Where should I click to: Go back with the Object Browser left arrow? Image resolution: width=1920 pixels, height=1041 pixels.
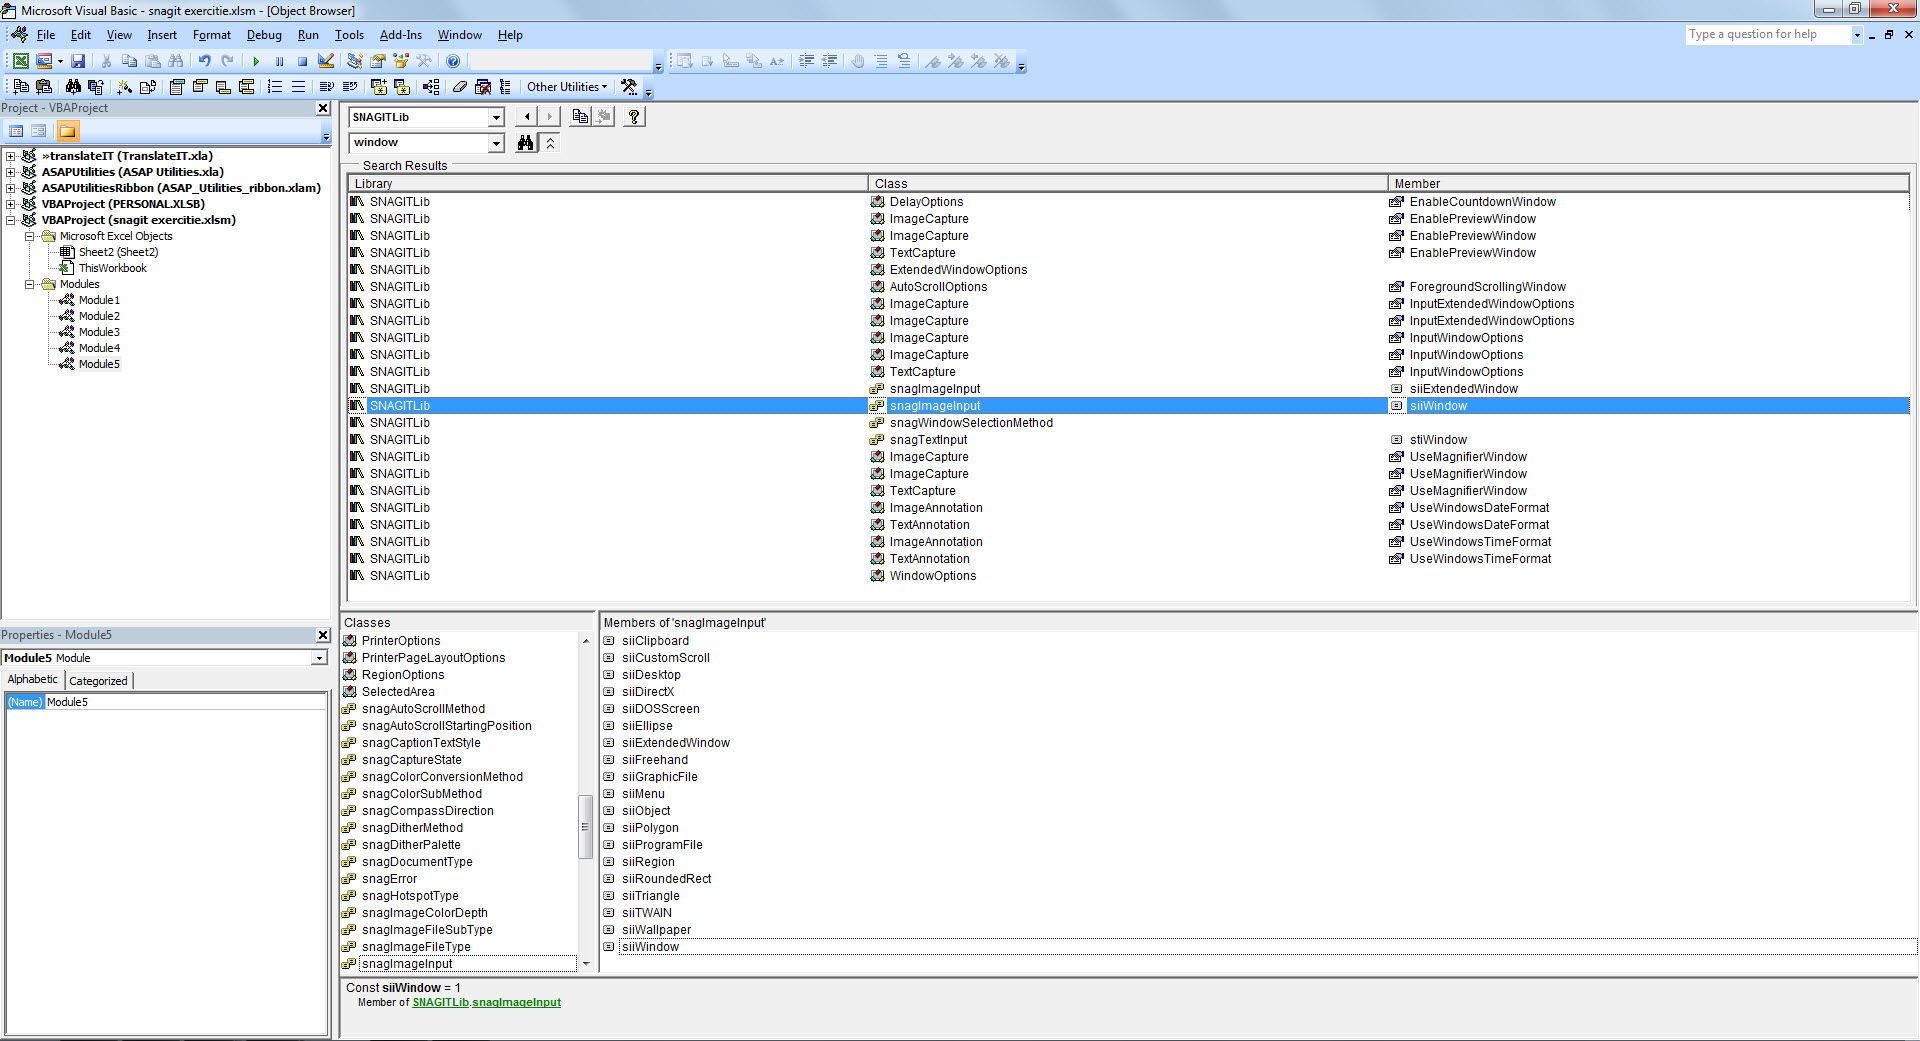(527, 117)
